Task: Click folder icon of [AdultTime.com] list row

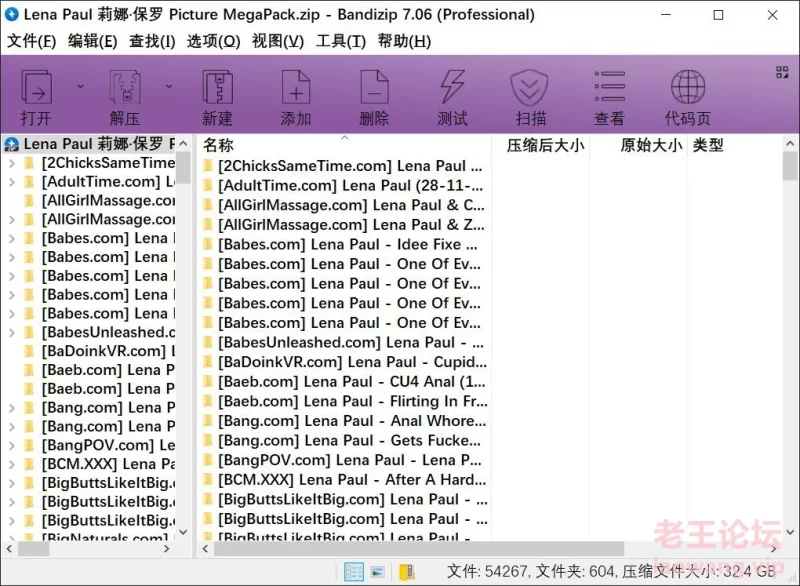Action: (208, 186)
